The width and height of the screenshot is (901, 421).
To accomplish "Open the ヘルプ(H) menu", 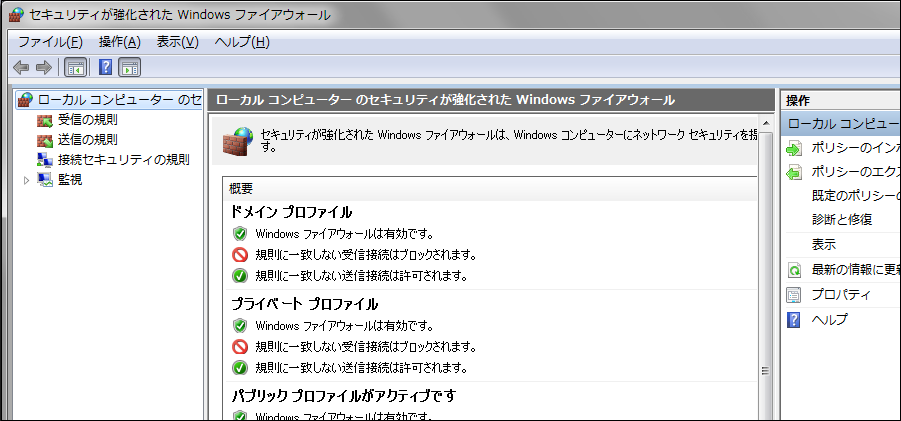I will 242,42.
